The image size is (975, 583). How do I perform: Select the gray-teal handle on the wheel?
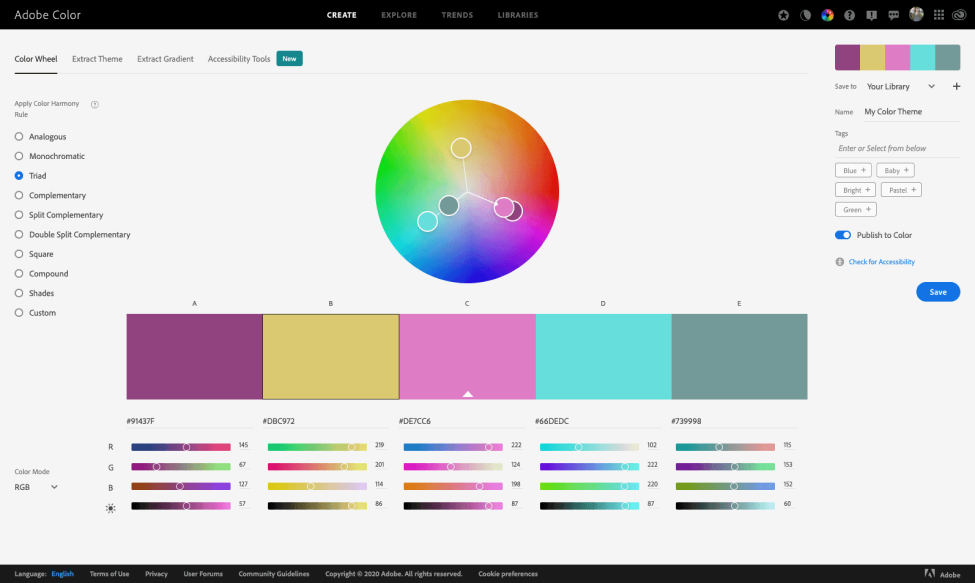(x=448, y=205)
